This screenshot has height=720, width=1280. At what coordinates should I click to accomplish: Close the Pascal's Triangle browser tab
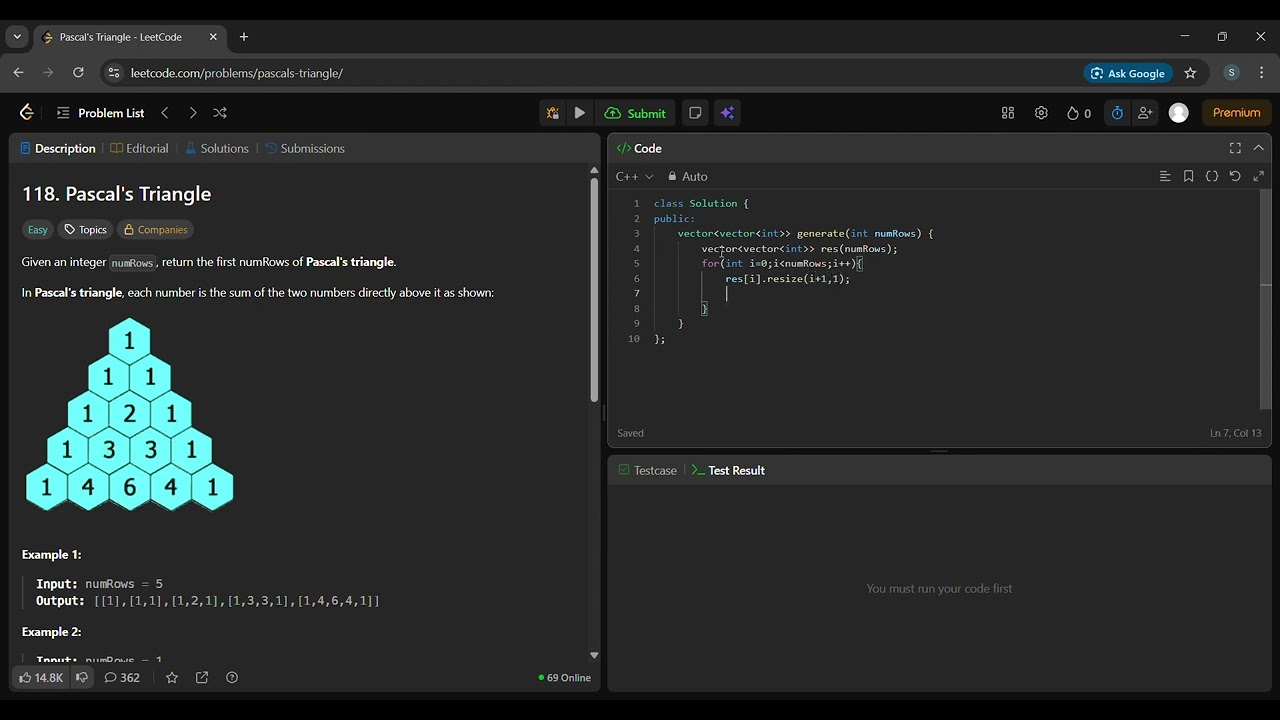tap(213, 37)
